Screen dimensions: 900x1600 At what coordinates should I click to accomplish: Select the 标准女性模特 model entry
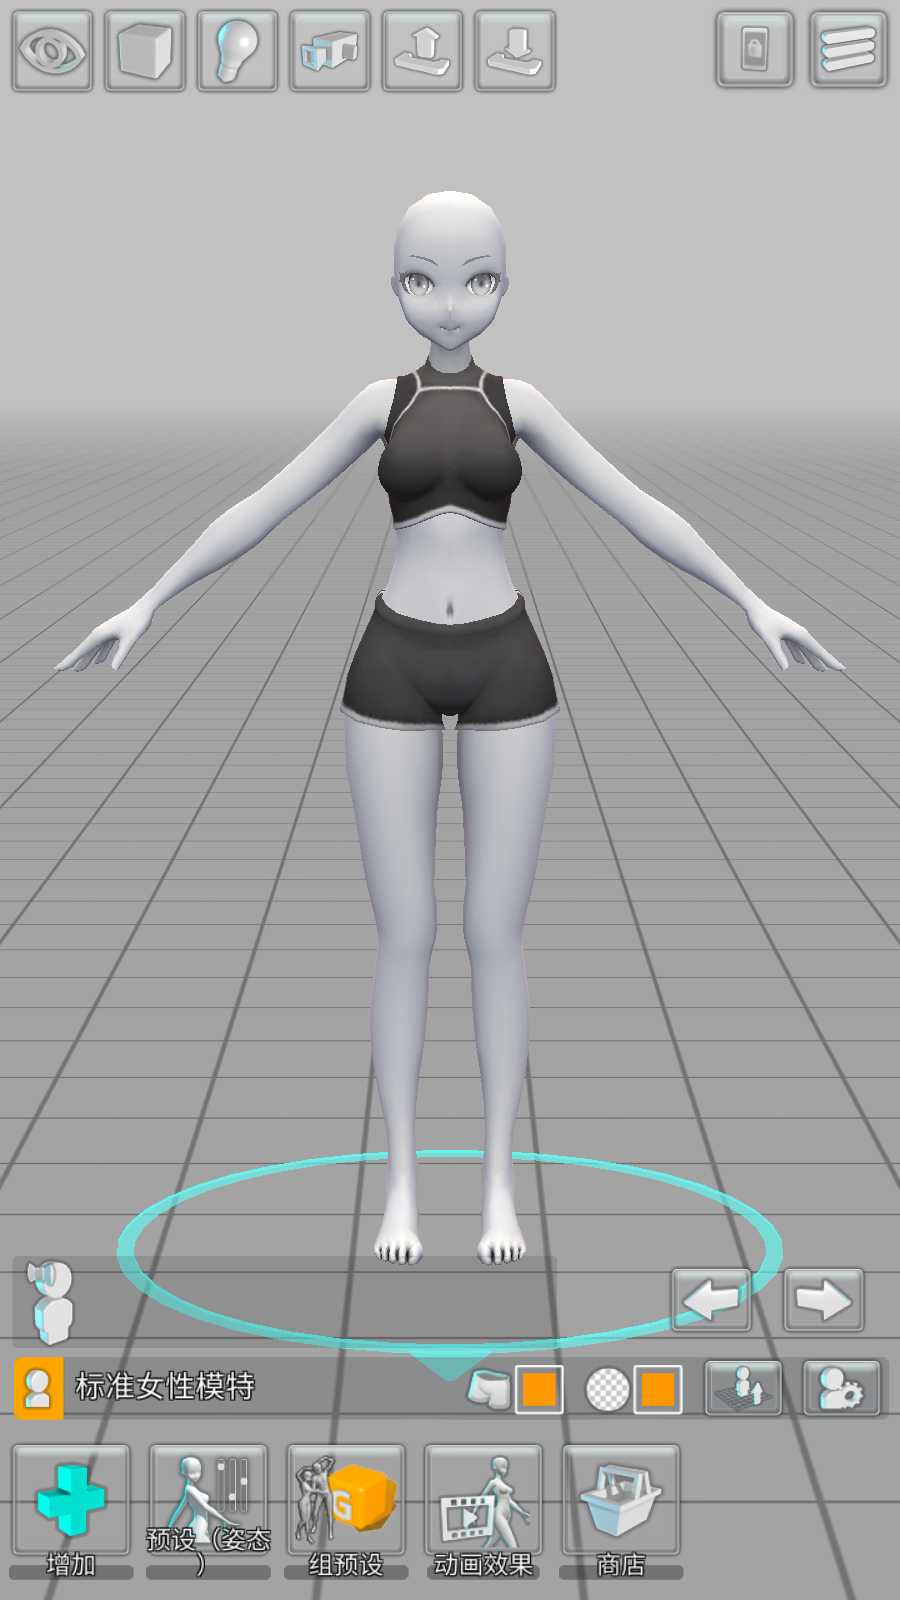pyautogui.click(x=165, y=1387)
